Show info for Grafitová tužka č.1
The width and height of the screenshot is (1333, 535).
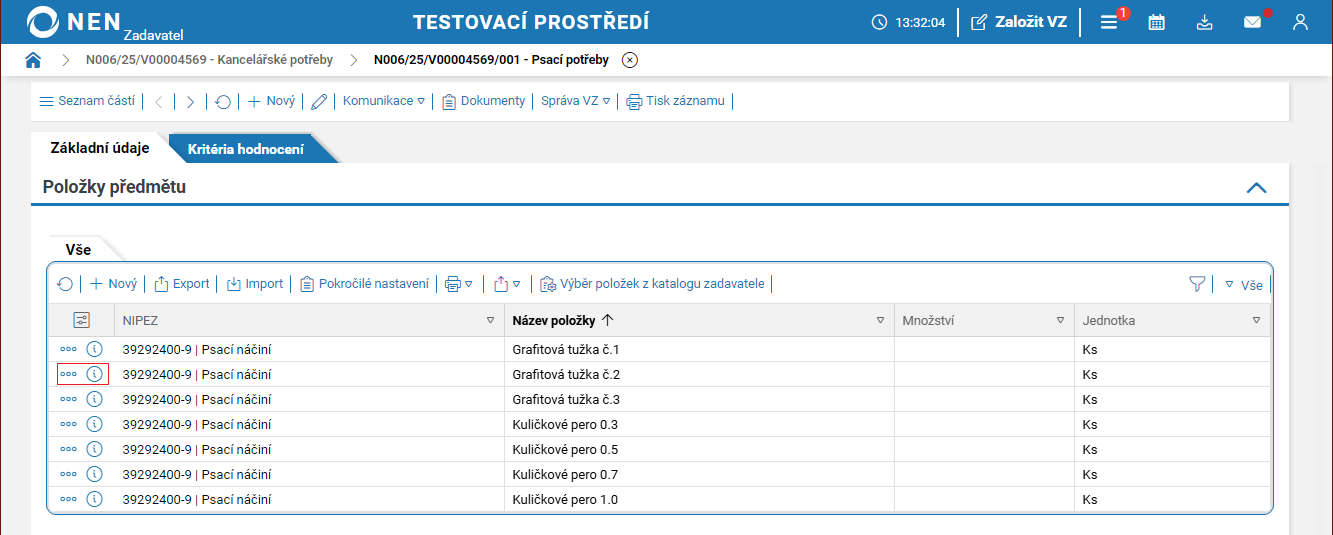(x=95, y=350)
